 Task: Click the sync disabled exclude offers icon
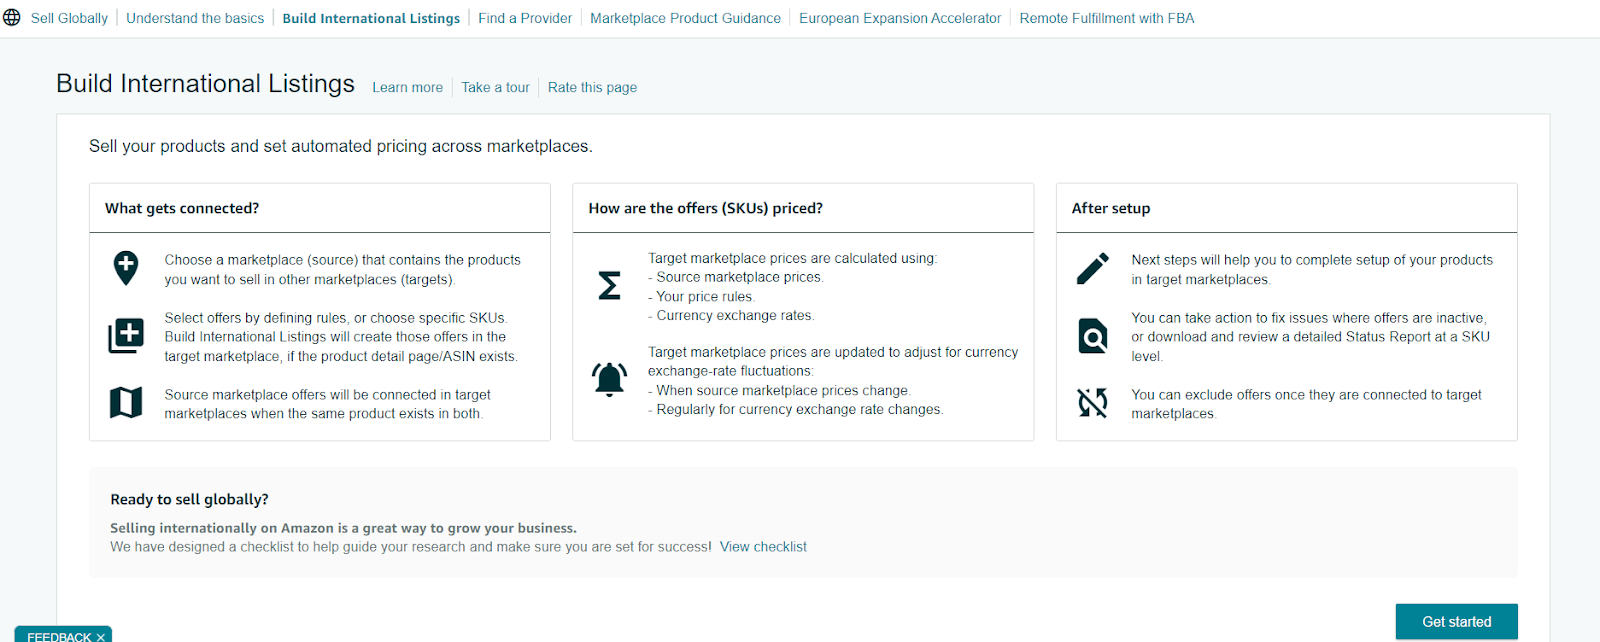1092,402
